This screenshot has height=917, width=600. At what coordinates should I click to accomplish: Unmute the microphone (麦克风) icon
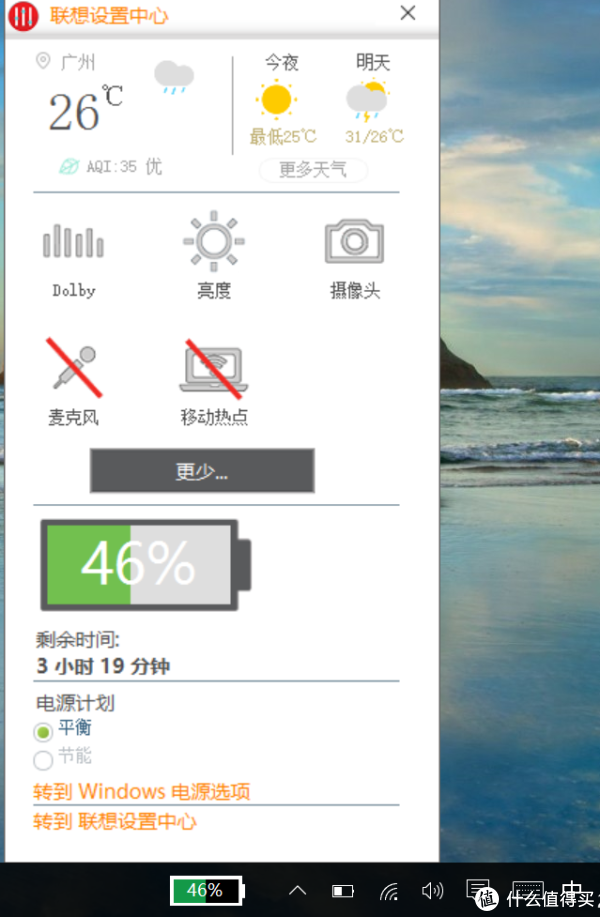coord(74,368)
